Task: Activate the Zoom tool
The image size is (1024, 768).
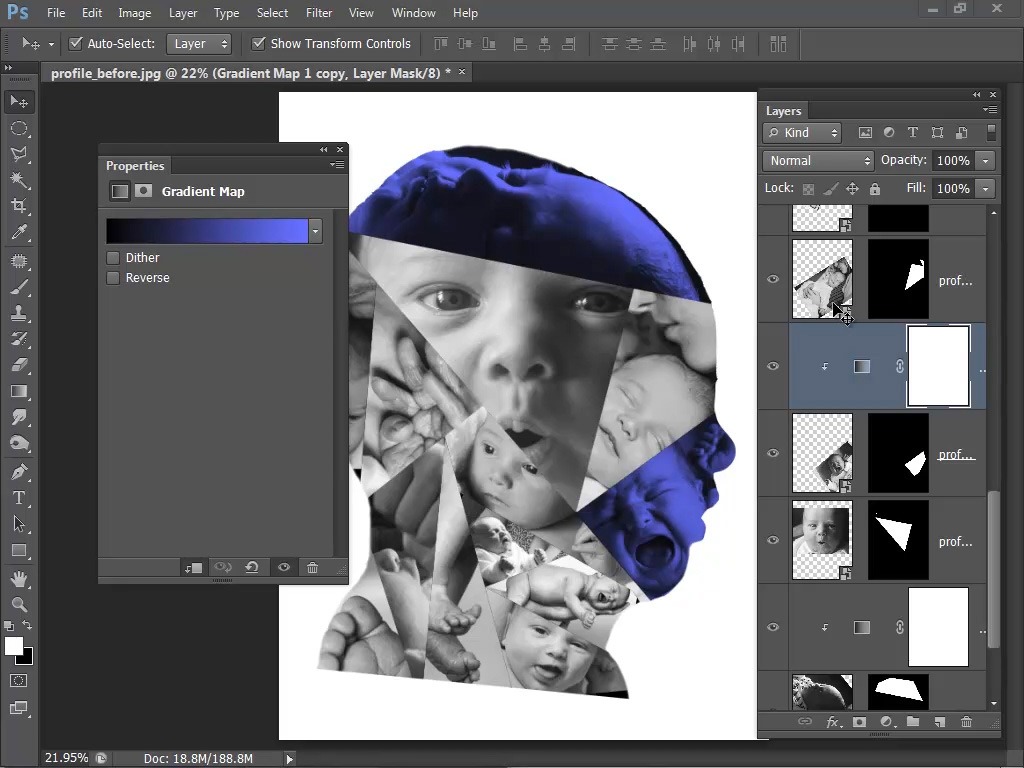Action: click(x=19, y=604)
